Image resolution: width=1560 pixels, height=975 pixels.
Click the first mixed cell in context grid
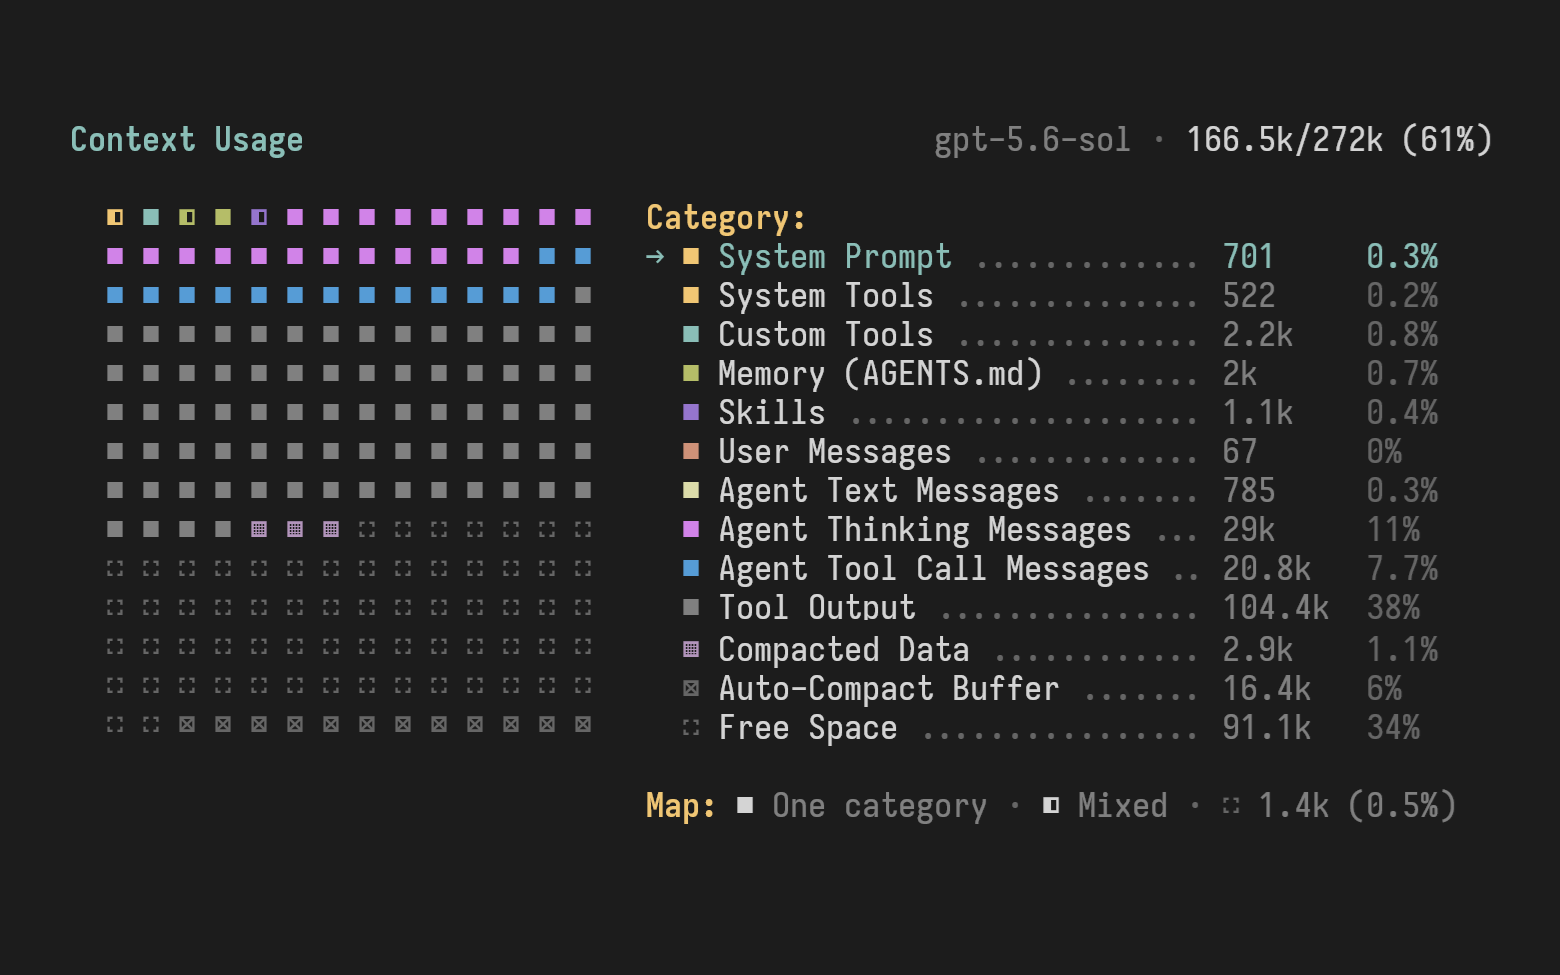pyautogui.click(x=115, y=217)
